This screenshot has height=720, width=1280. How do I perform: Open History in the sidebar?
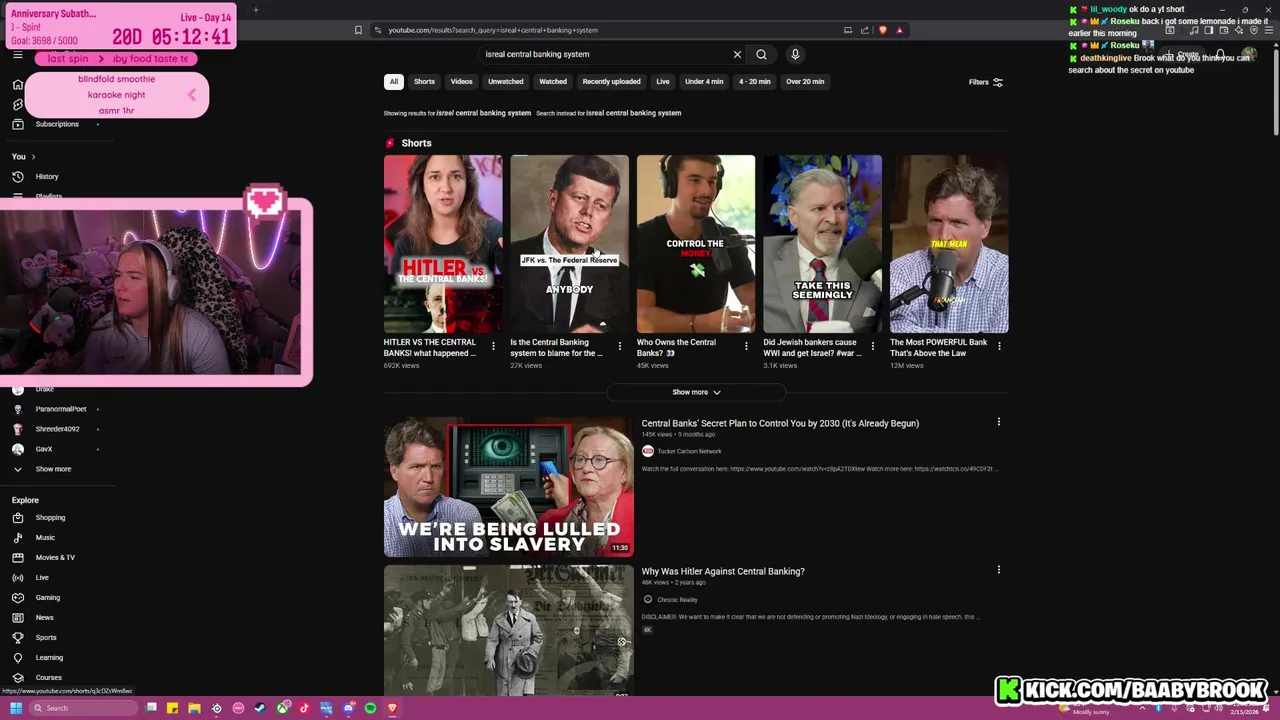(x=47, y=176)
